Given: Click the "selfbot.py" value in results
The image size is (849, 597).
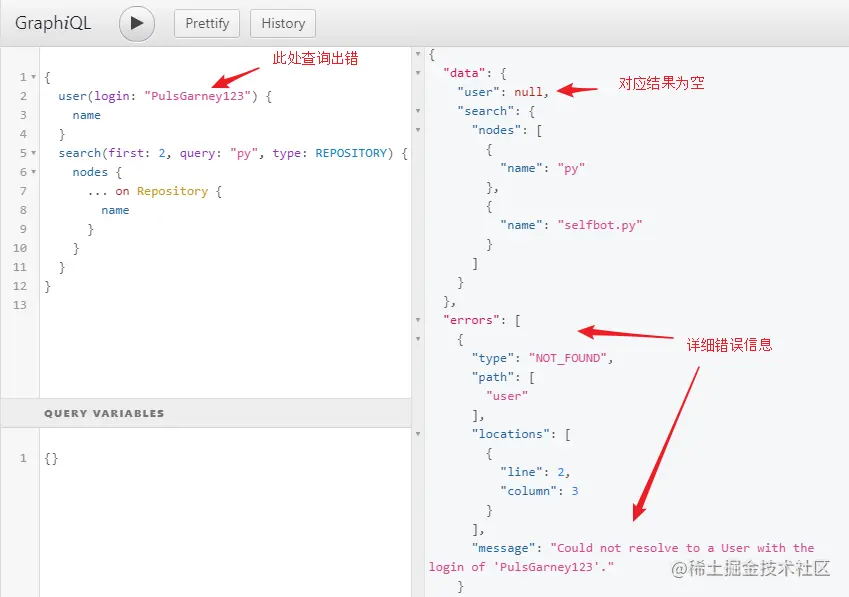Looking at the screenshot, I should (x=600, y=225).
